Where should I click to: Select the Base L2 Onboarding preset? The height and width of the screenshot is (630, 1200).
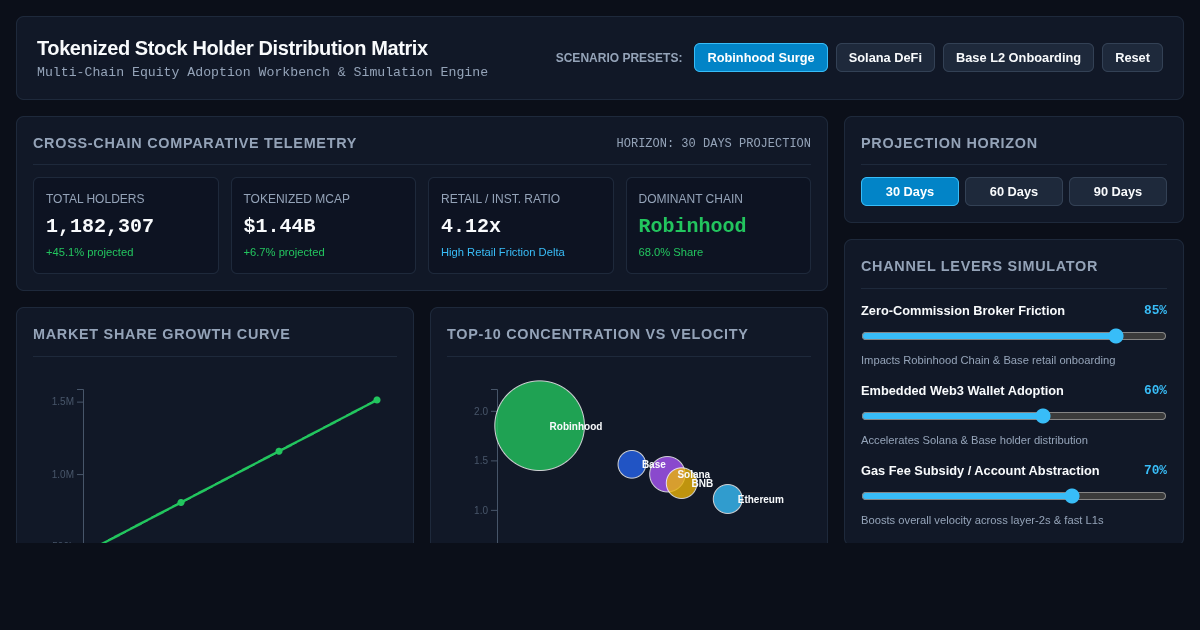1018,57
